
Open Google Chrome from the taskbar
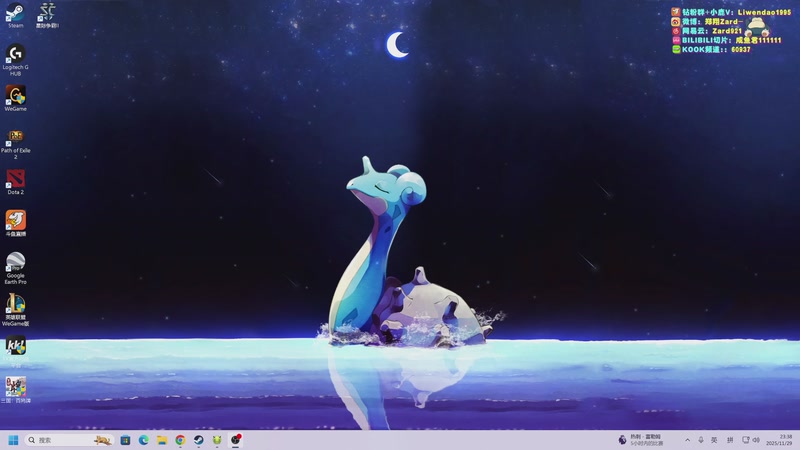coord(180,440)
